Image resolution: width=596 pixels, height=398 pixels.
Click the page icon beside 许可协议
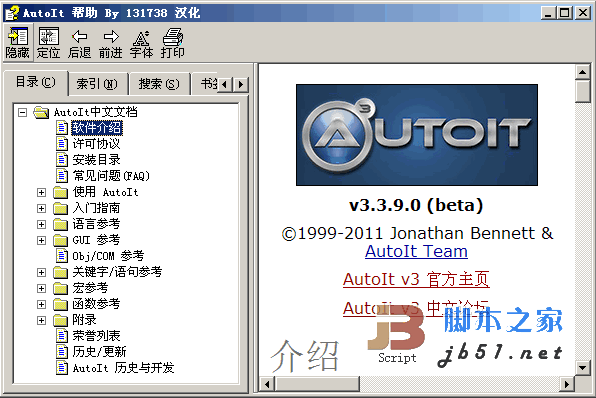click(x=62, y=144)
